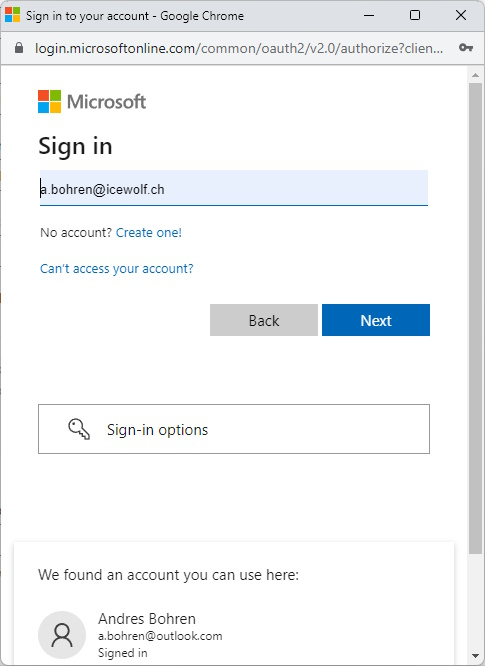This screenshot has height=666, width=485.
Task: Open the Sign-in options button
Action: 234,429
